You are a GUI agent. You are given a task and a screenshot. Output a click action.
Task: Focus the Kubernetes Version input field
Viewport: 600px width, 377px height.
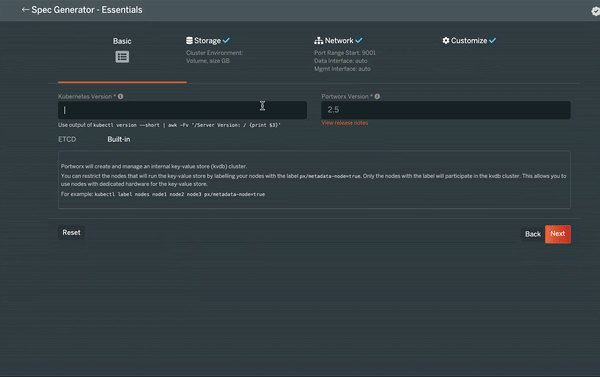point(182,110)
